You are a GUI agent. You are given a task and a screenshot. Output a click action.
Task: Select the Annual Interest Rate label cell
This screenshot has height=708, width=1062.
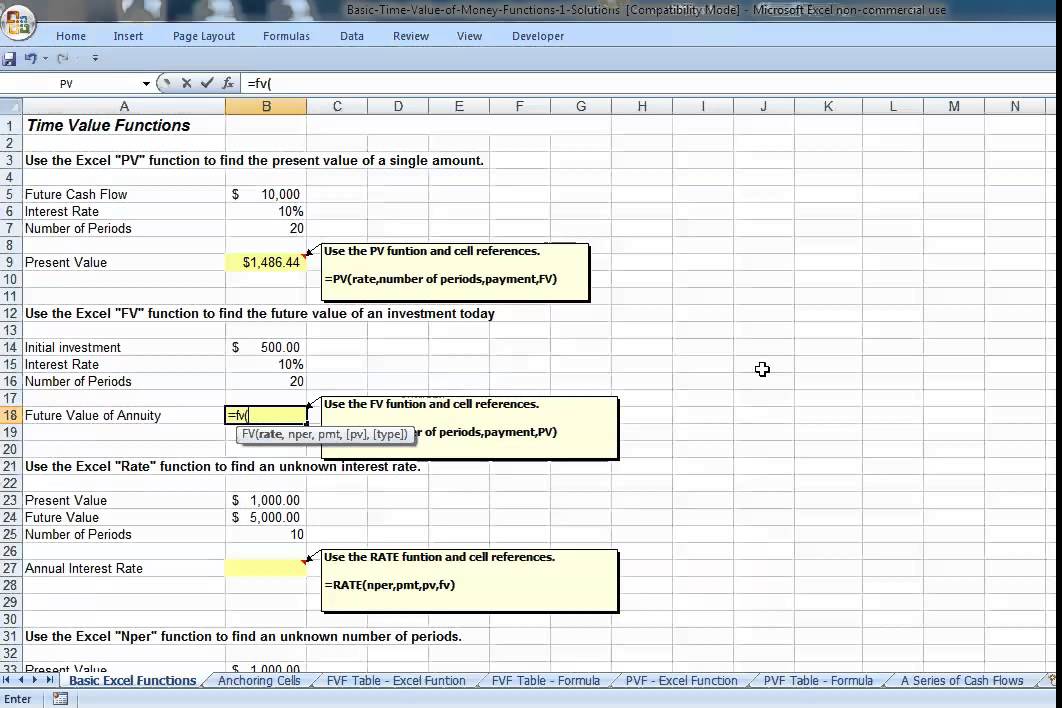click(x=124, y=568)
